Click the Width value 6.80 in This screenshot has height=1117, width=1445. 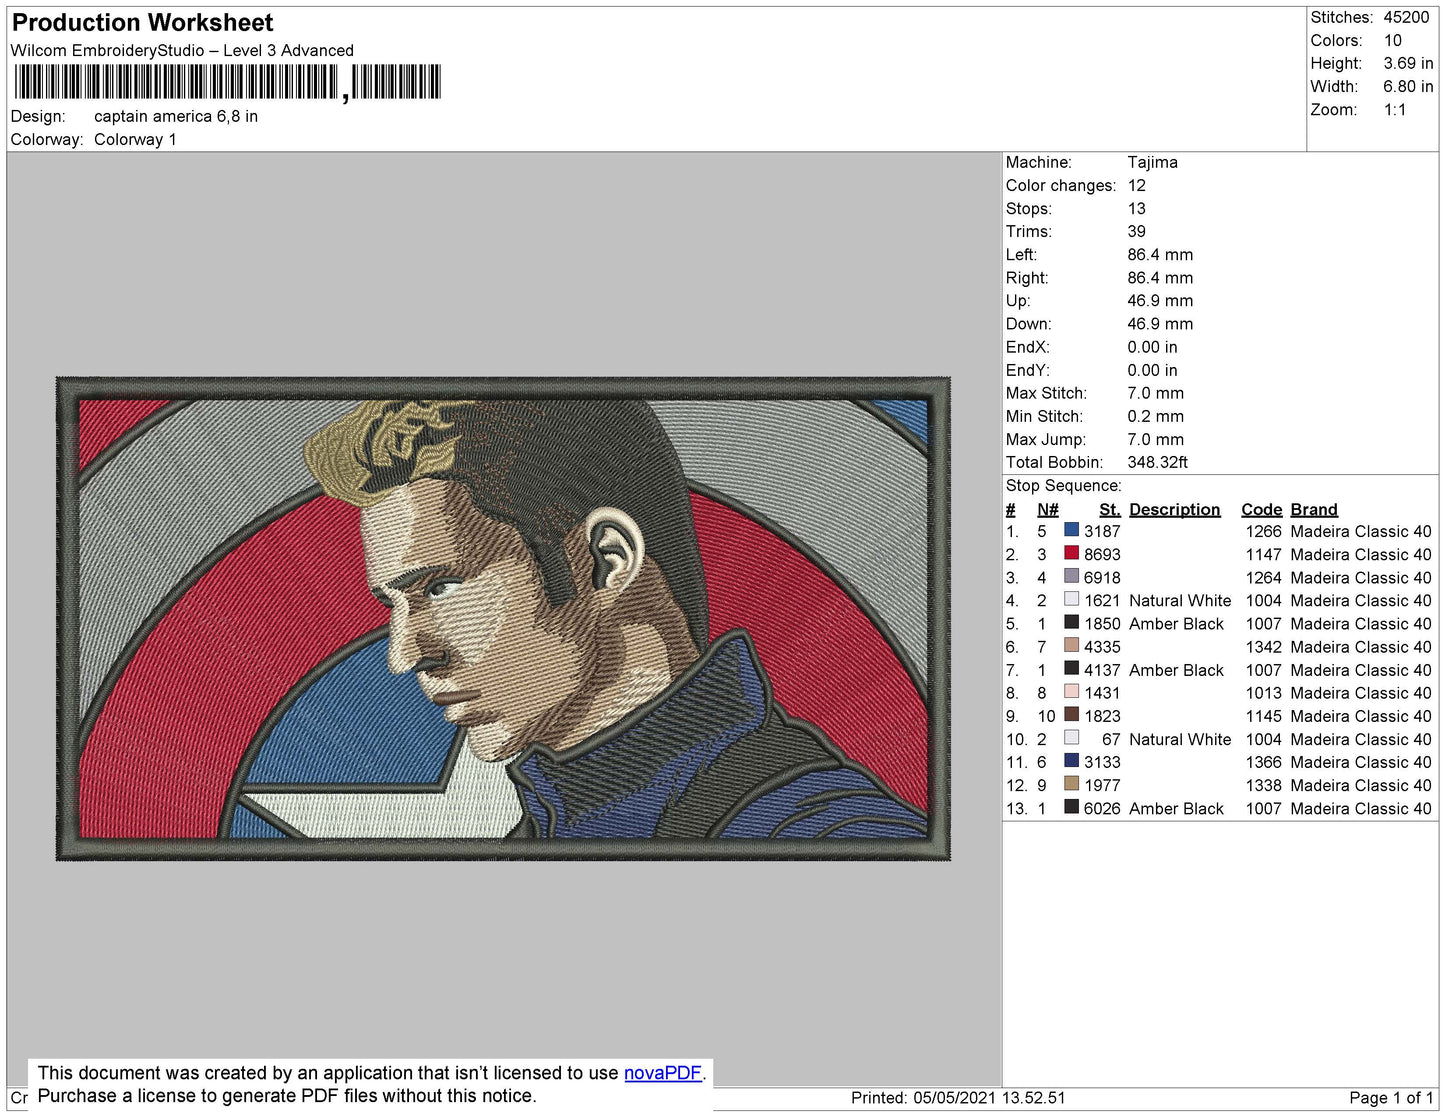1408,87
